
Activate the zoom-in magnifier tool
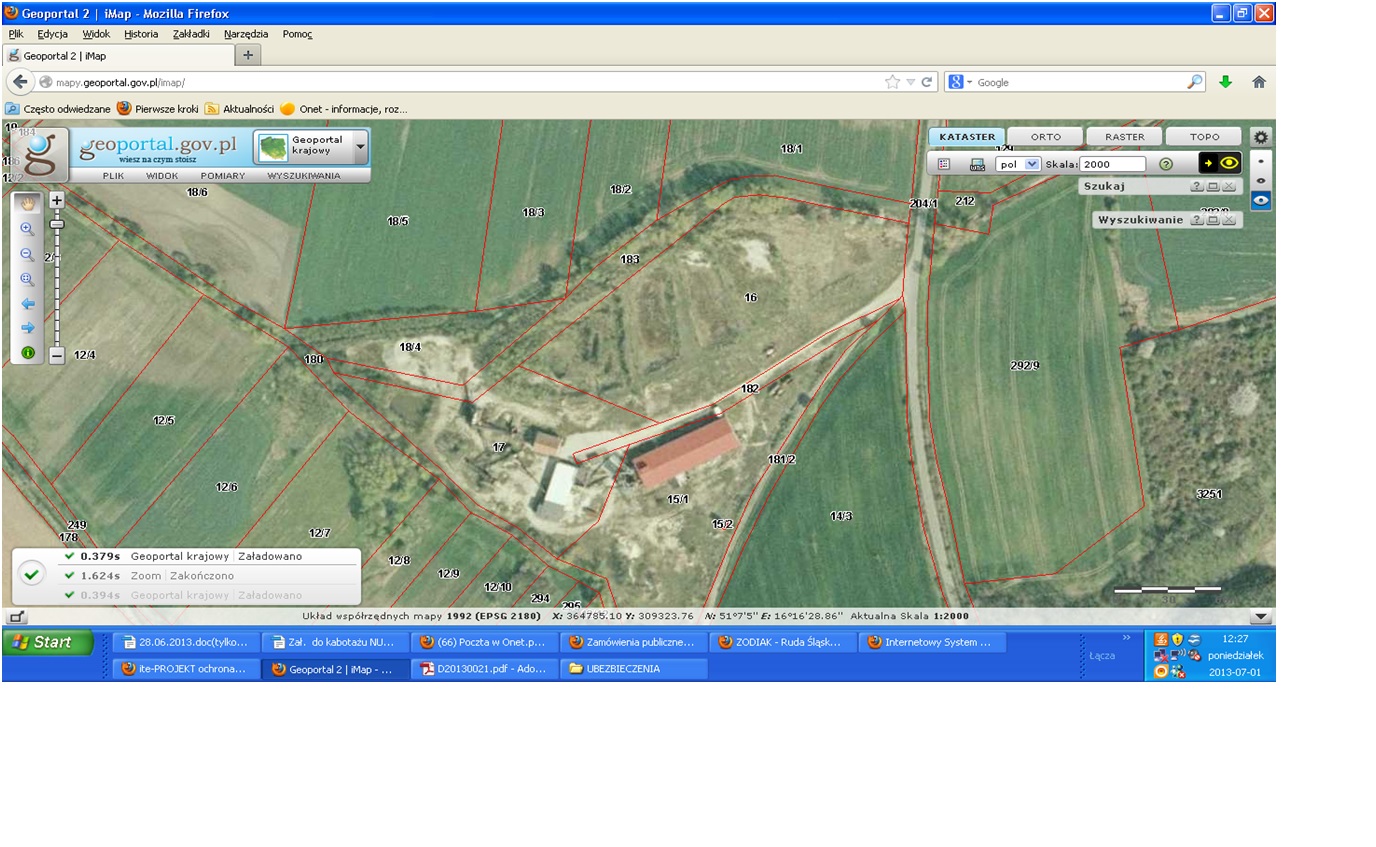coord(27,229)
